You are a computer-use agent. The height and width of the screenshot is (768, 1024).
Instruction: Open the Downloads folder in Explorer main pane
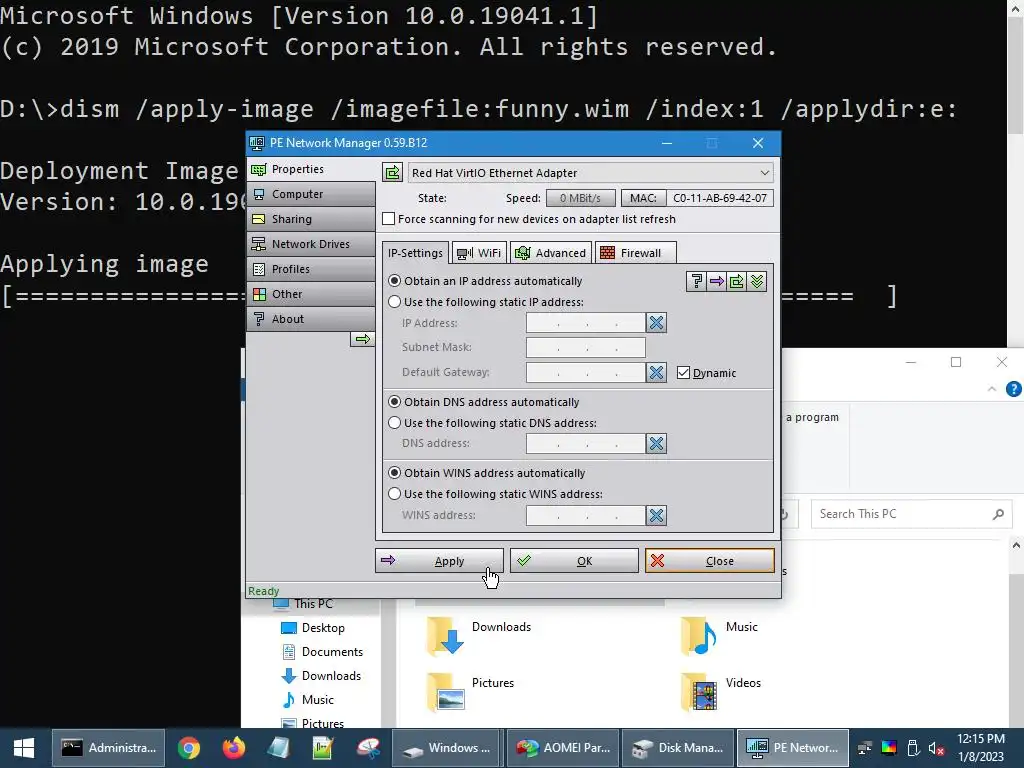point(479,635)
